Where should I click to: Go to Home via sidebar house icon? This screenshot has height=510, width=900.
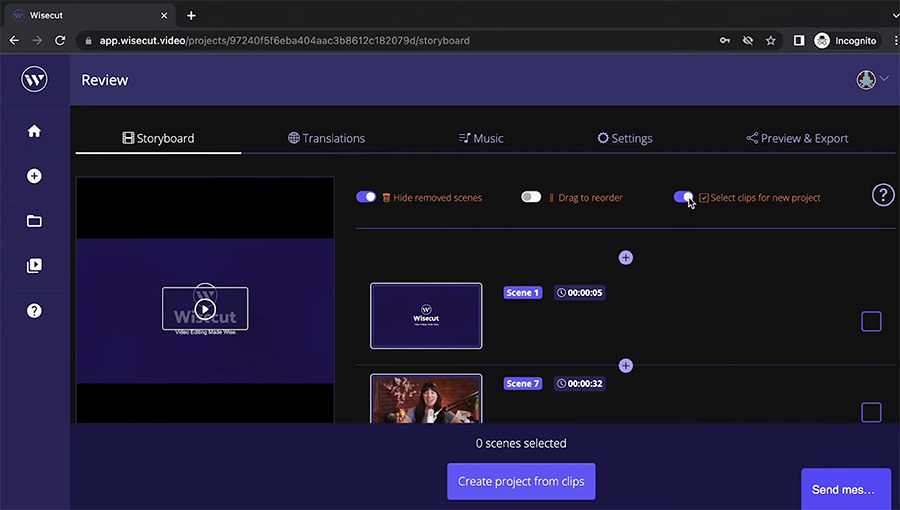(34, 131)
